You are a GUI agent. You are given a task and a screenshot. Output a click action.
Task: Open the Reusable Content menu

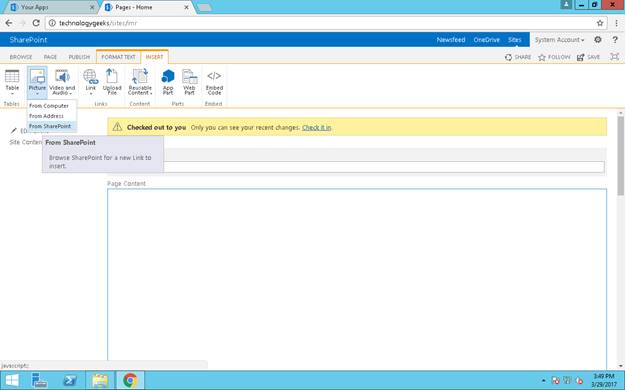tap(140, 82)
